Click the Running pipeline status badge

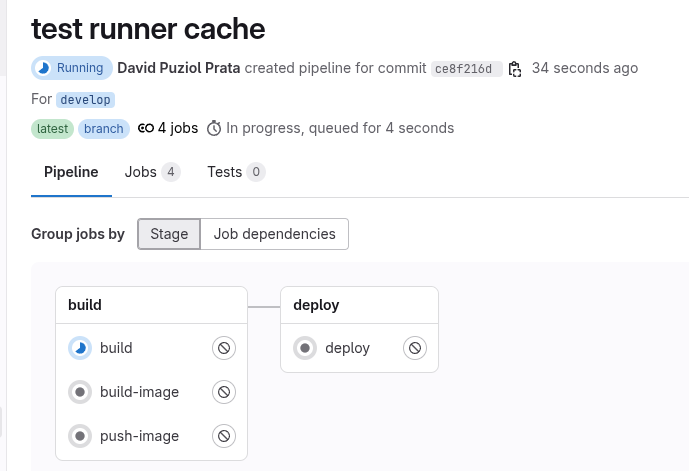click(71, 68)
